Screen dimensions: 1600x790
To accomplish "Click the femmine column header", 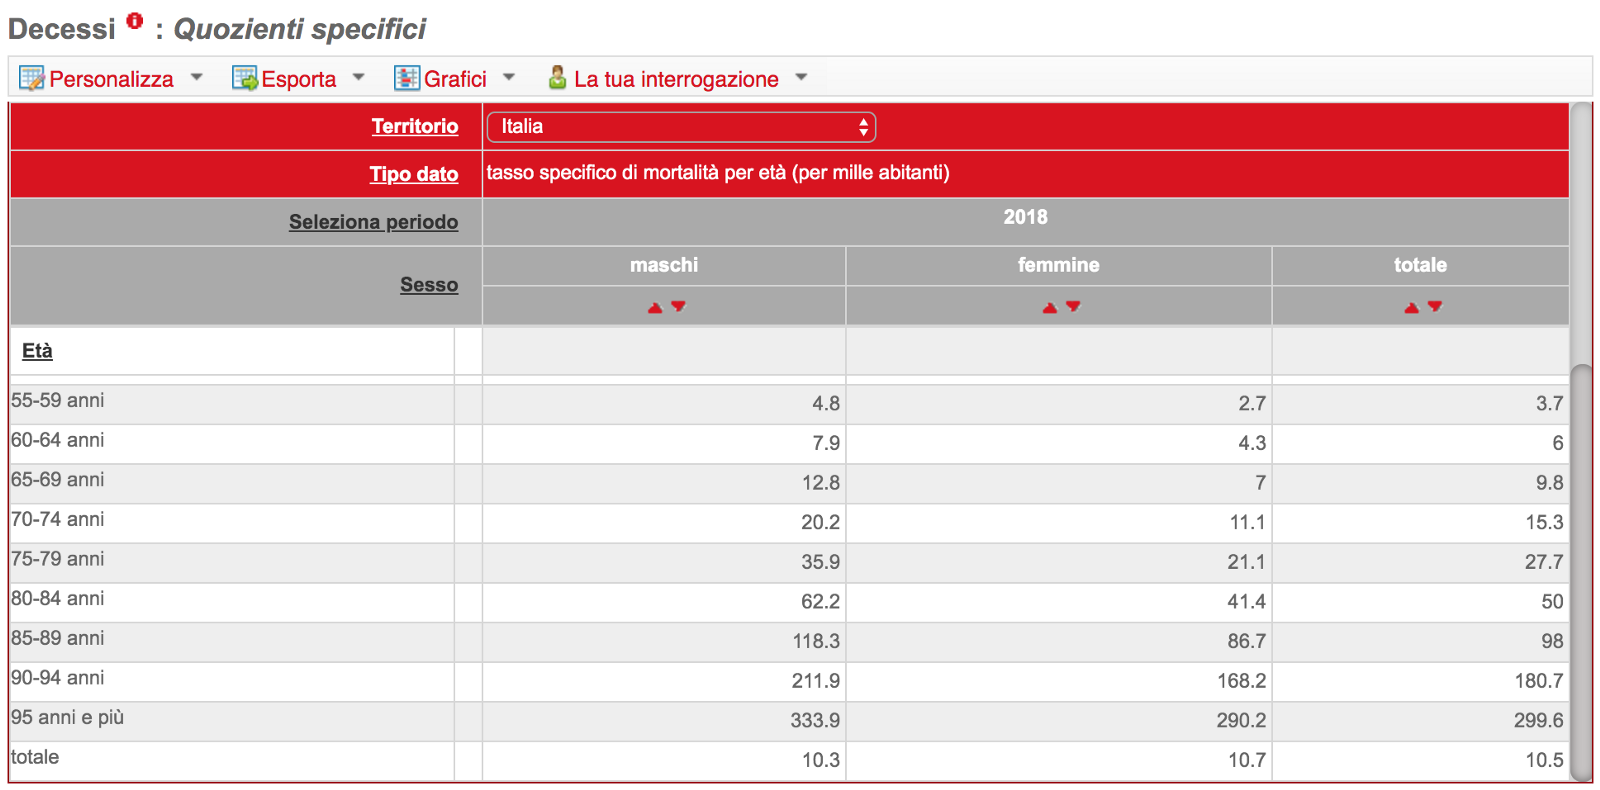I will tap(1058, 265).
